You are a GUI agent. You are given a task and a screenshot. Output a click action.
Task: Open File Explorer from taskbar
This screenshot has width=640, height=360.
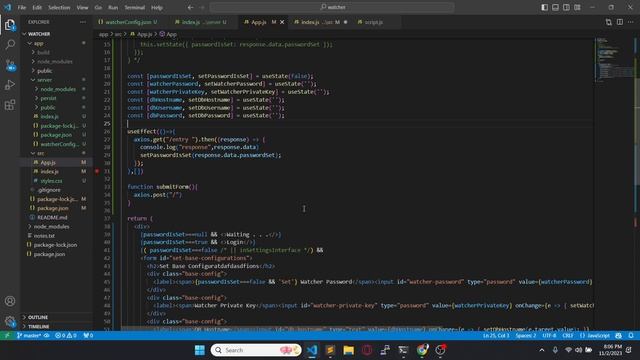coord(349,350)
